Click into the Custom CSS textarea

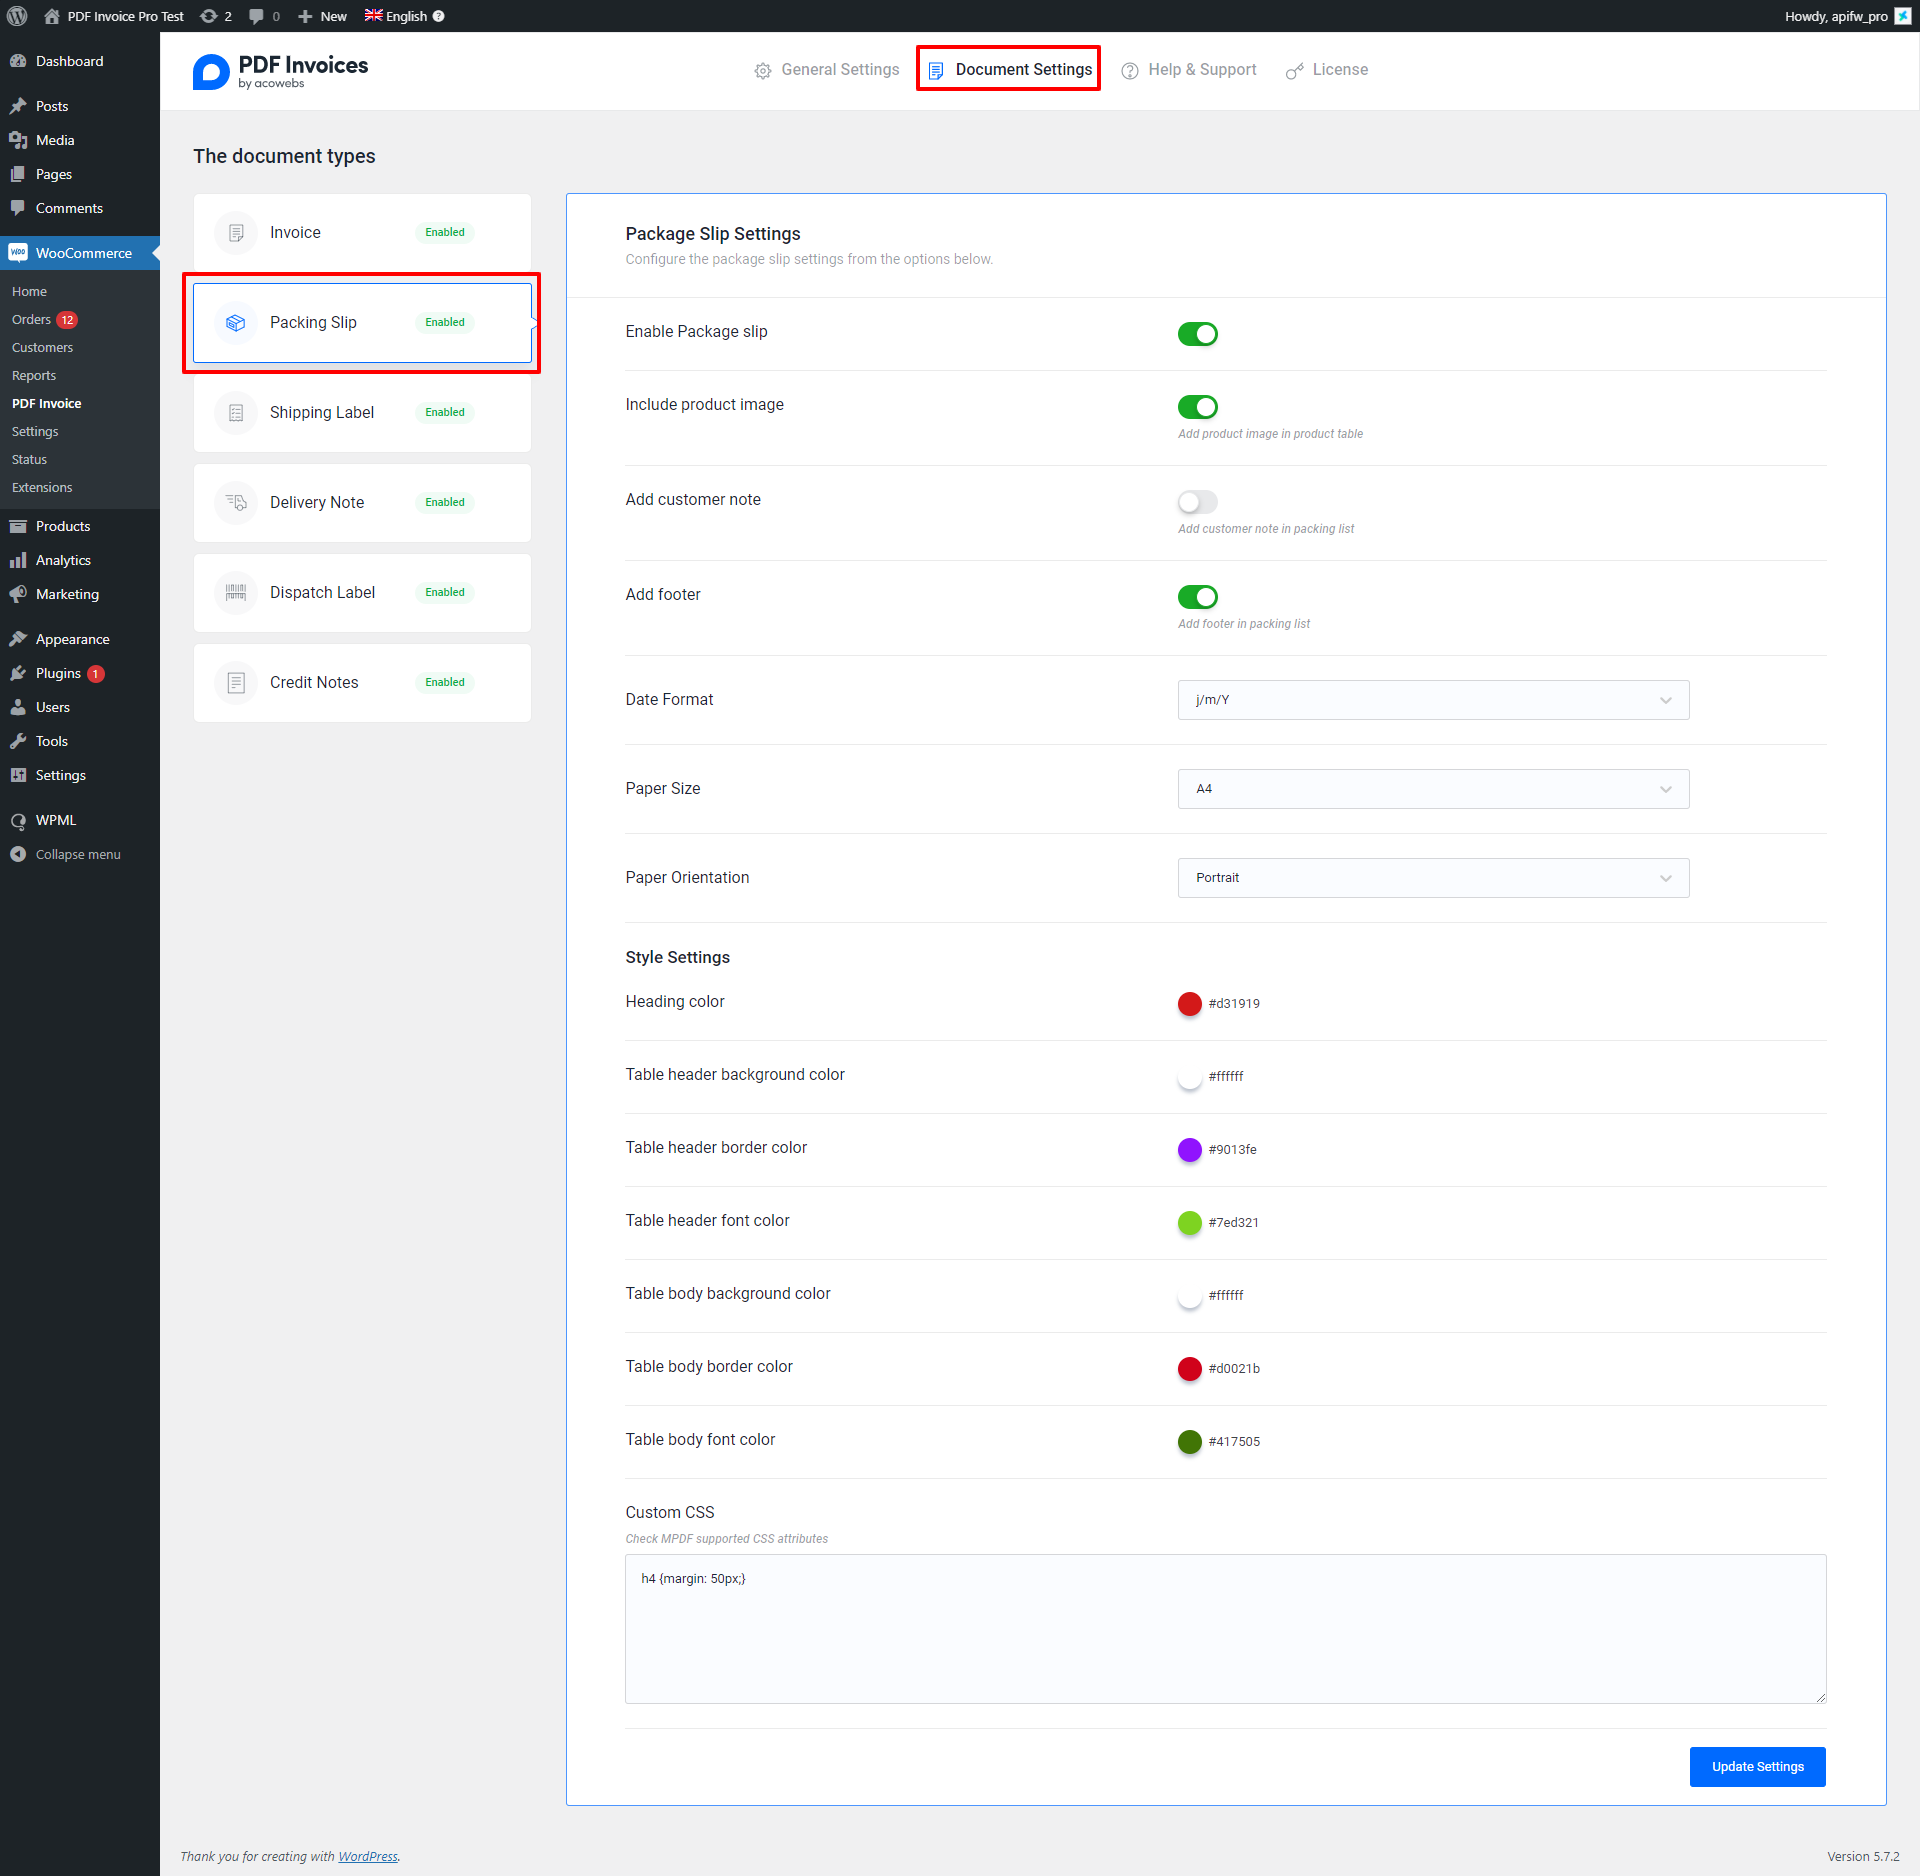[x=1225, y=1629]
